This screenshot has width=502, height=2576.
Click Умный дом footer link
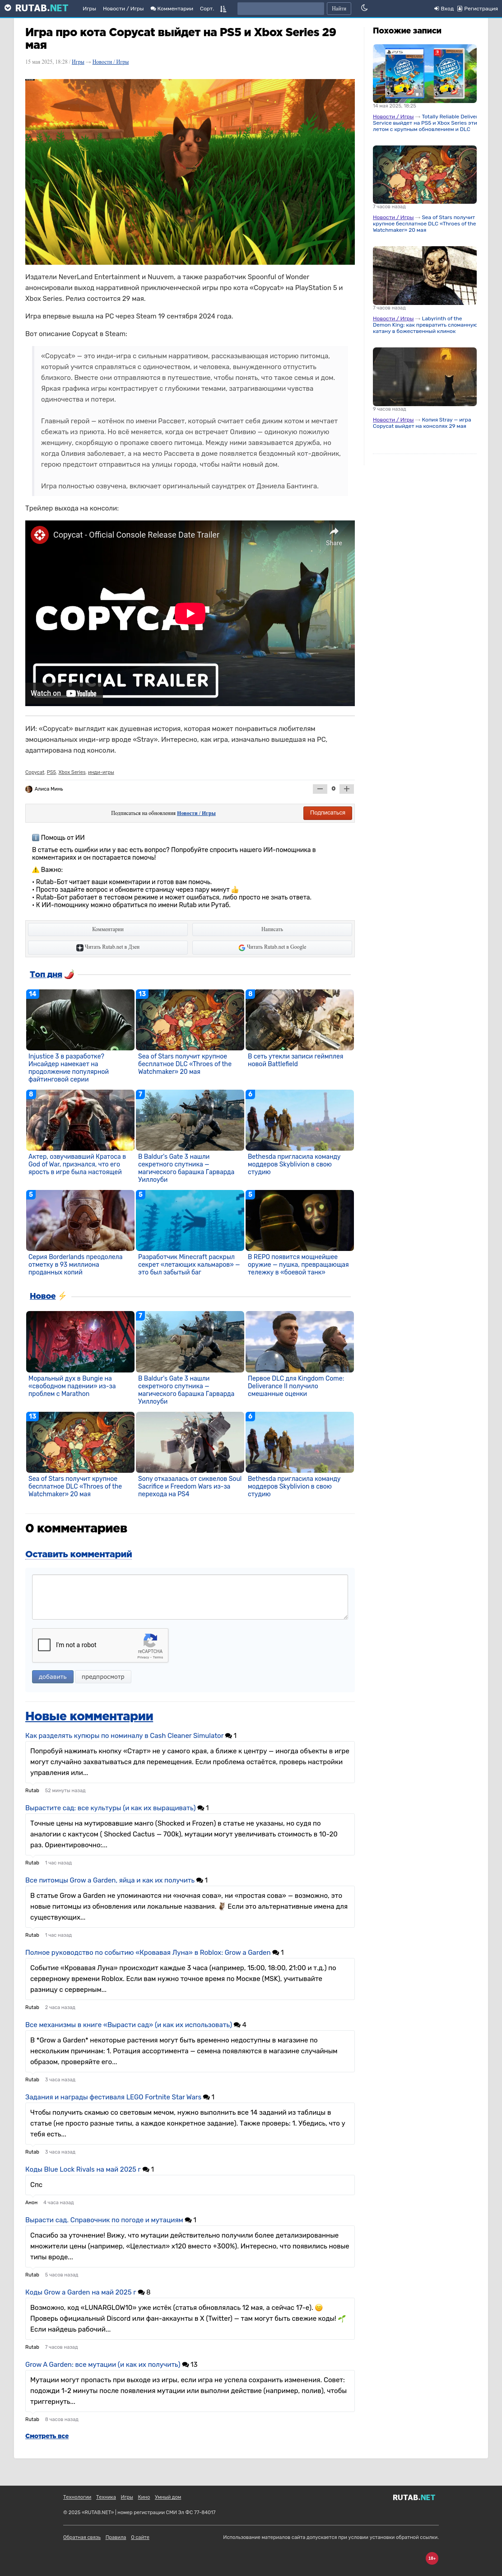click(168, 2497)
